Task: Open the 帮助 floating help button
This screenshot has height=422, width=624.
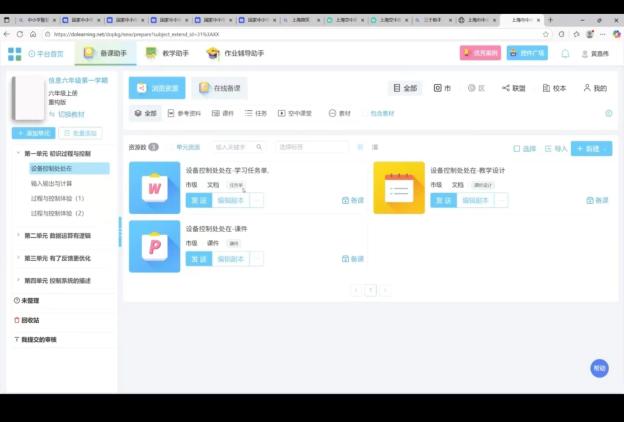Action: coord(599,368)
